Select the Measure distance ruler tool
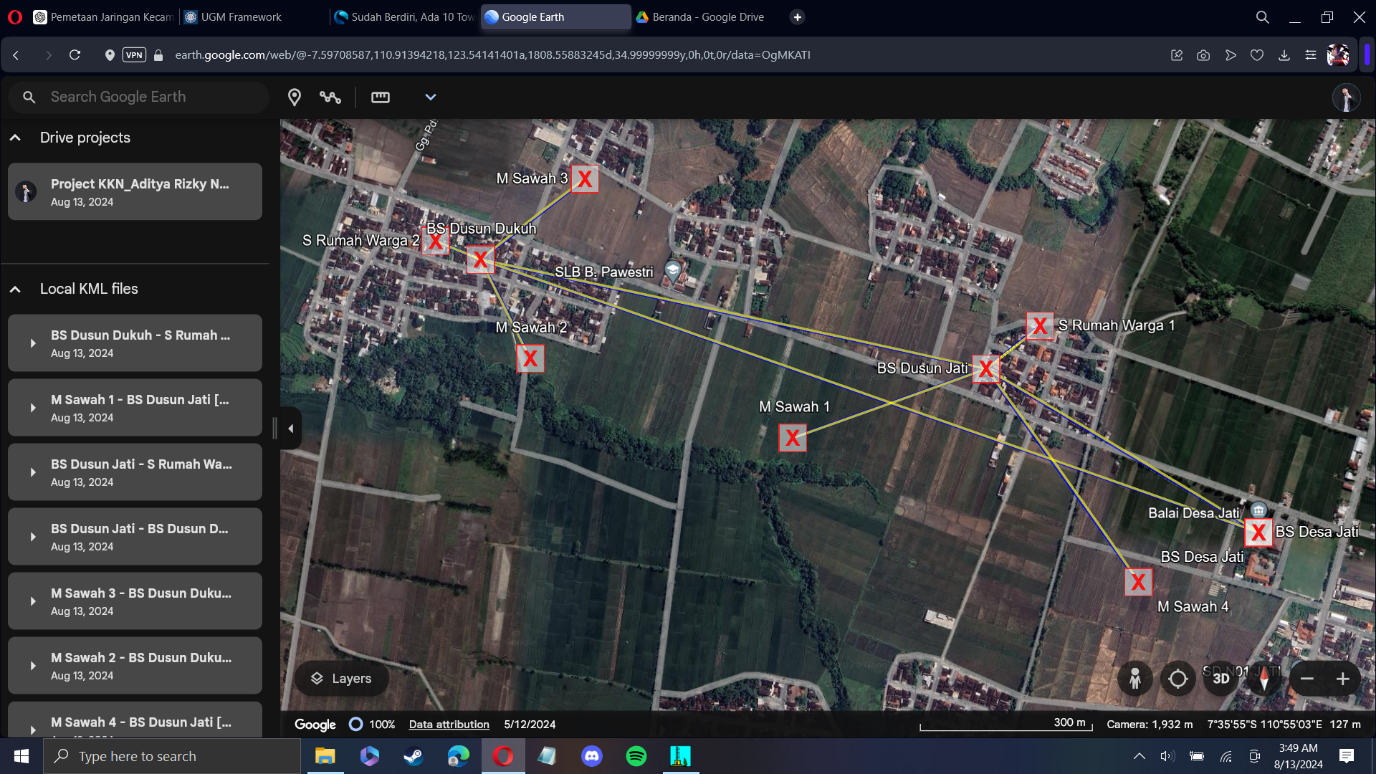This screenshot has width=1376, height=774. 380,97
